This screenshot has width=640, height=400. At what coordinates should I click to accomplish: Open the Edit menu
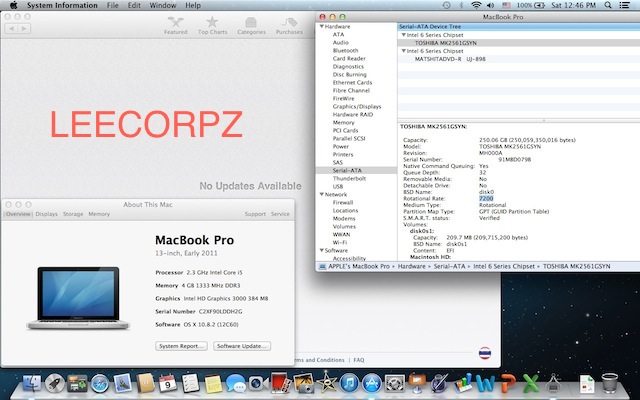[x=134, y=5]
